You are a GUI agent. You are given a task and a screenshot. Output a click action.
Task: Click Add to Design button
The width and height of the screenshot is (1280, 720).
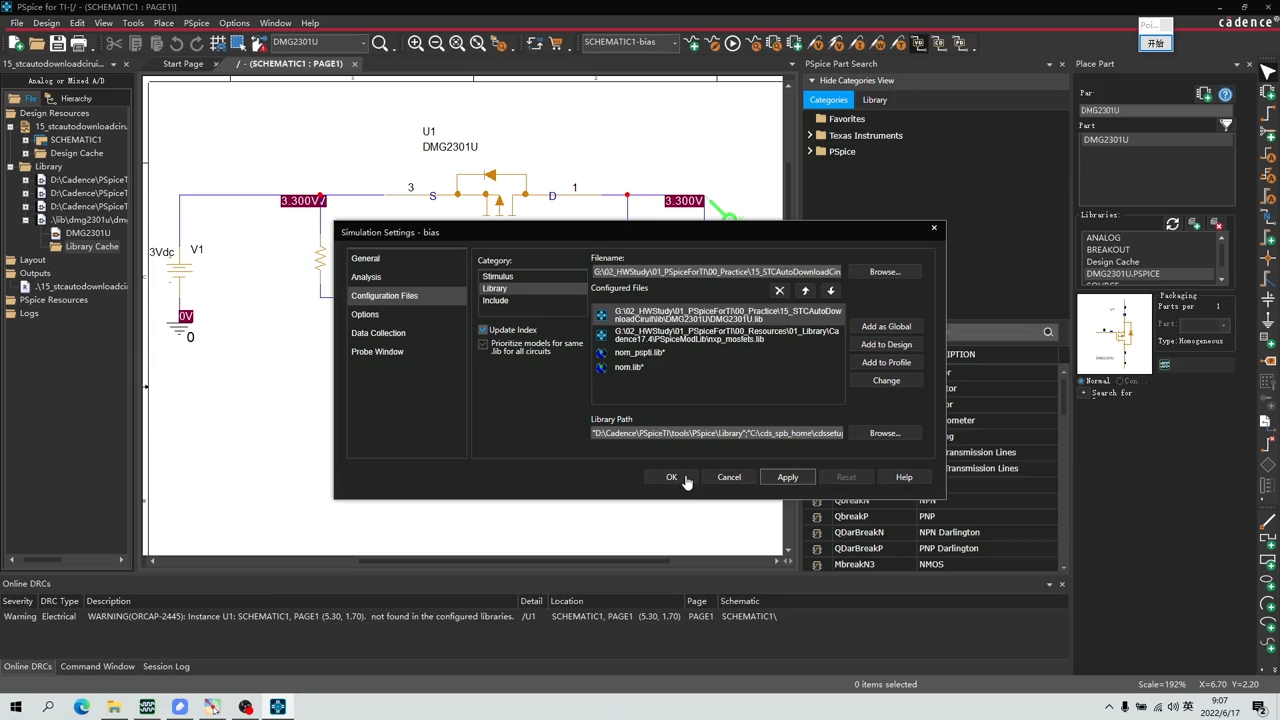coord(886,345)
